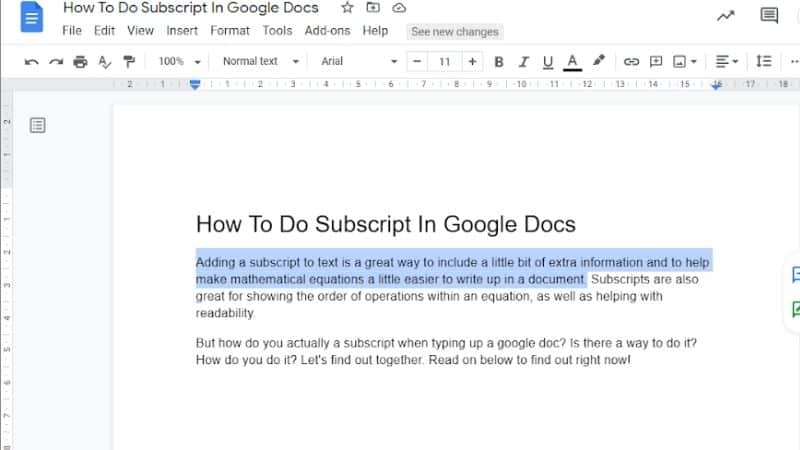Screen dimensions: 800x450
Task: Toggle Bold formatting
Action: tap(499, 62)
